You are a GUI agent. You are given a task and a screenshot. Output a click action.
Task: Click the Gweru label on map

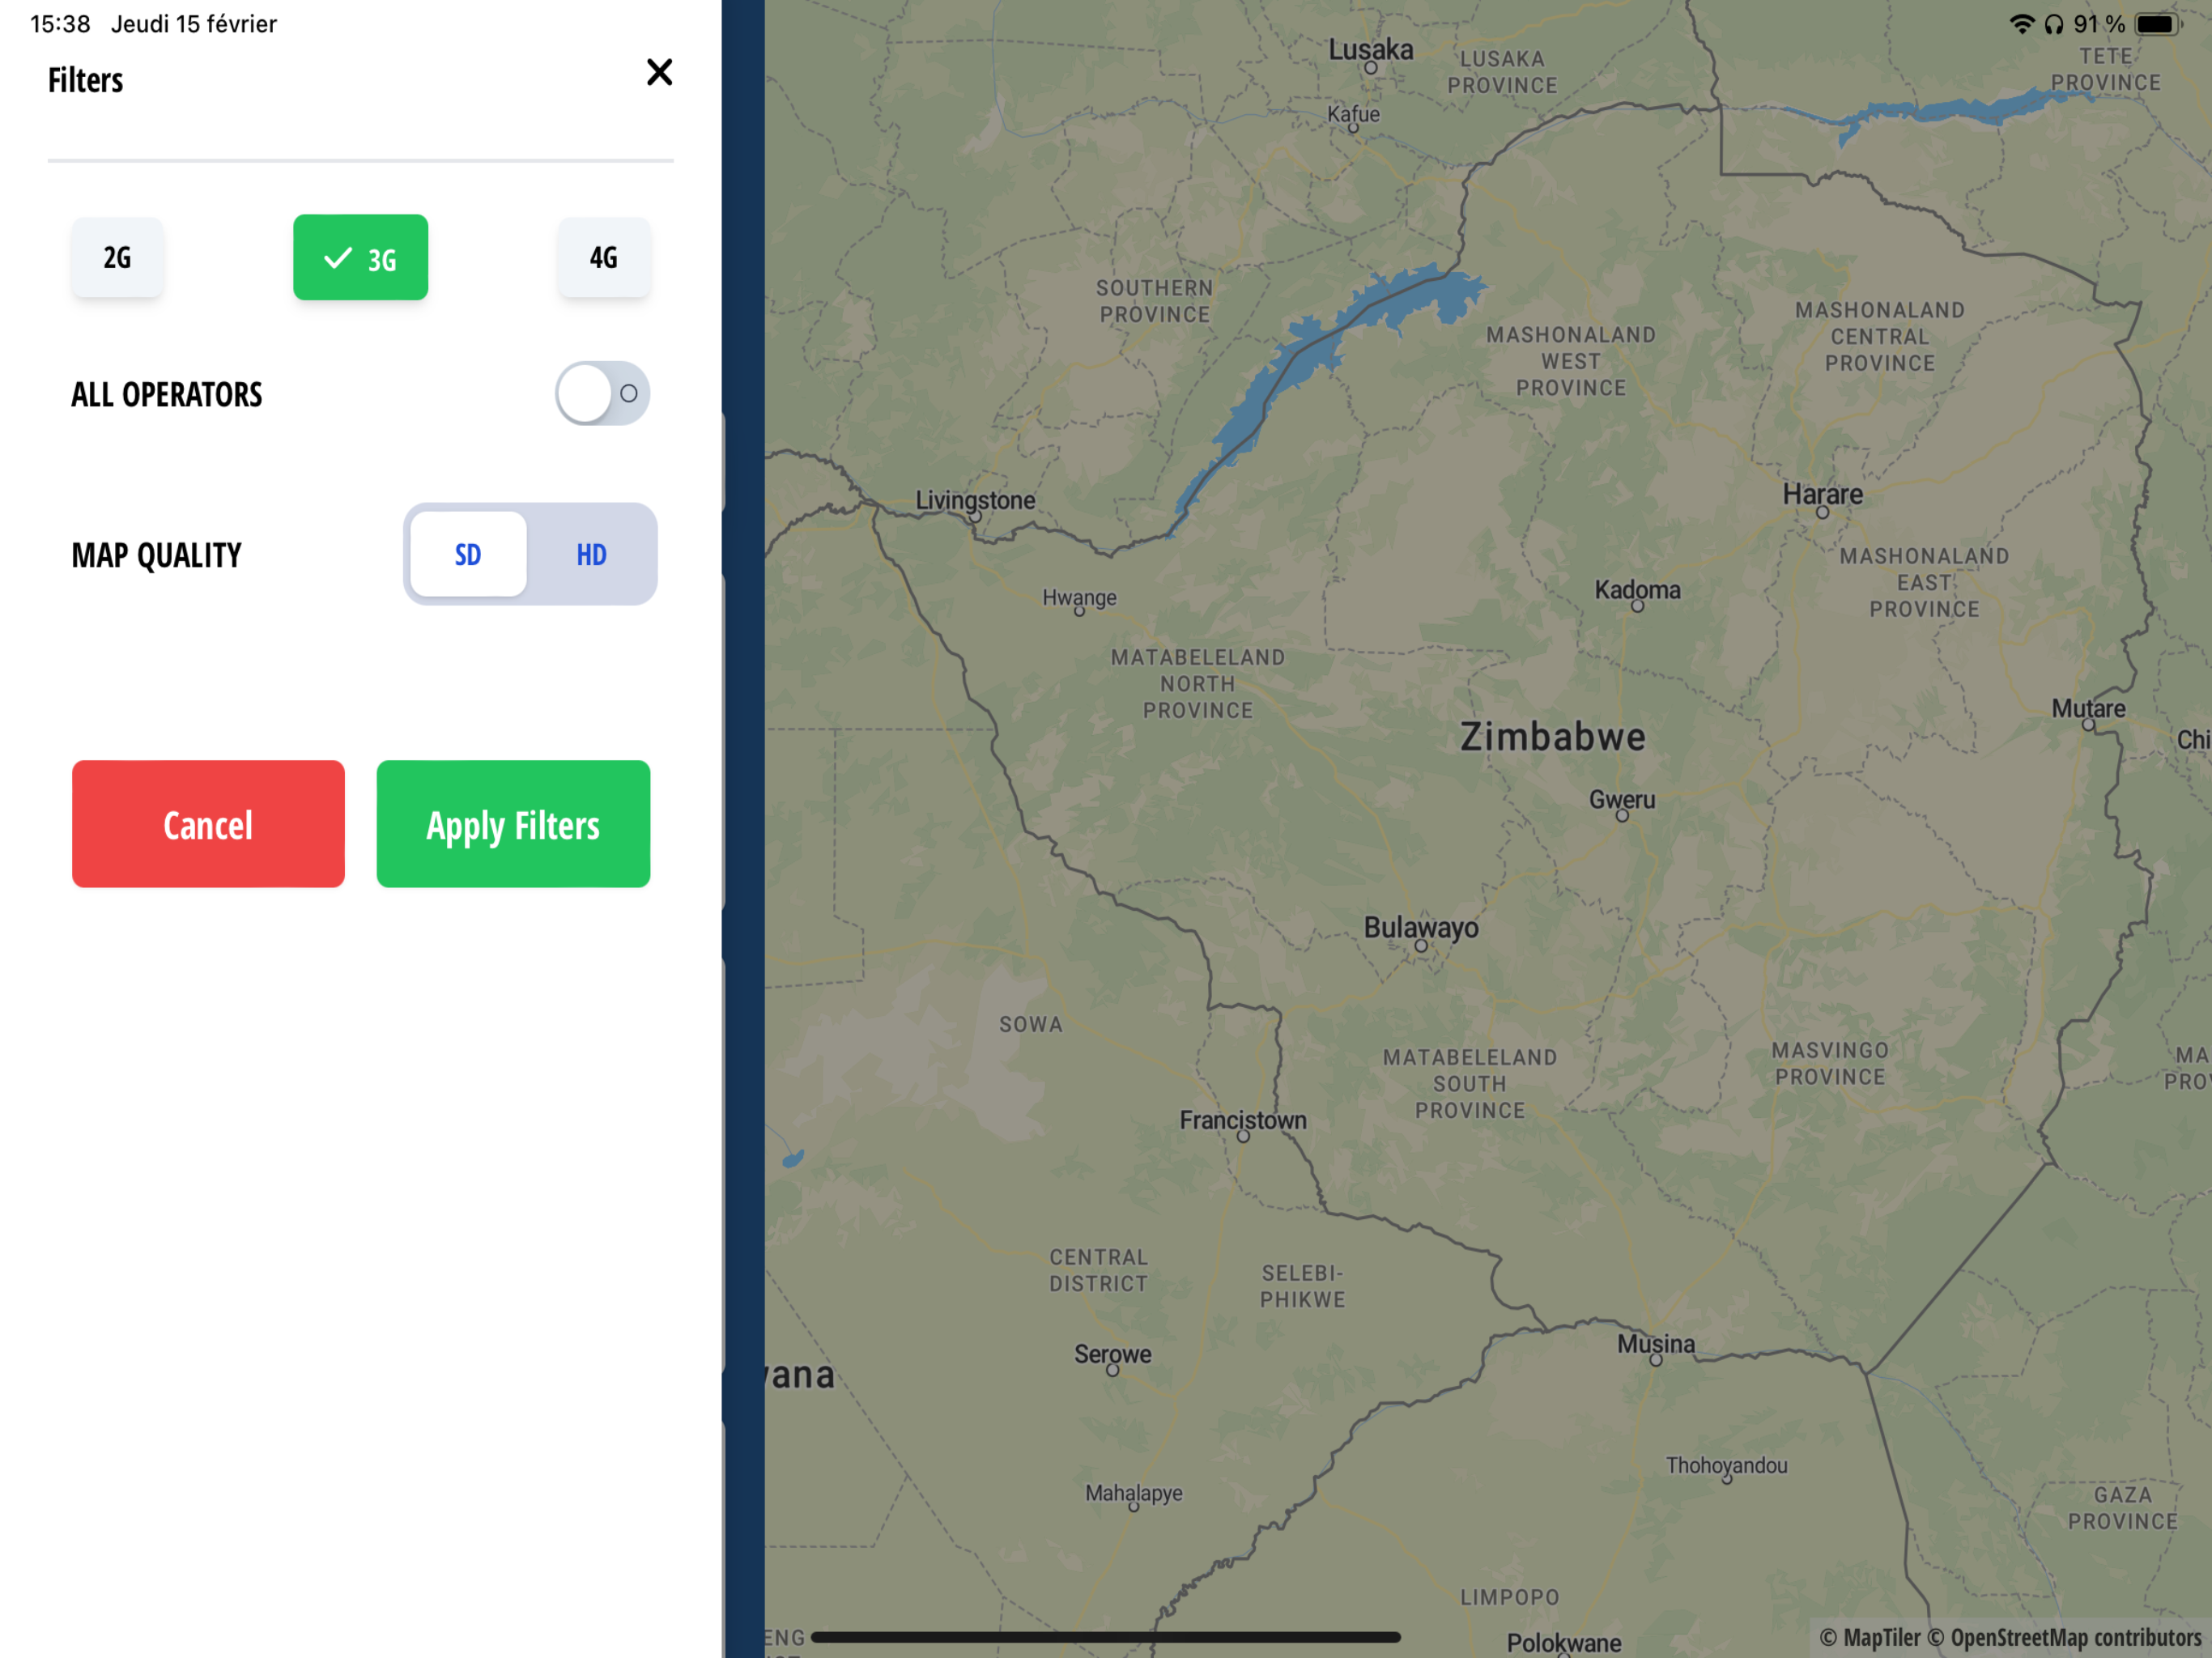pos(1622,800)
